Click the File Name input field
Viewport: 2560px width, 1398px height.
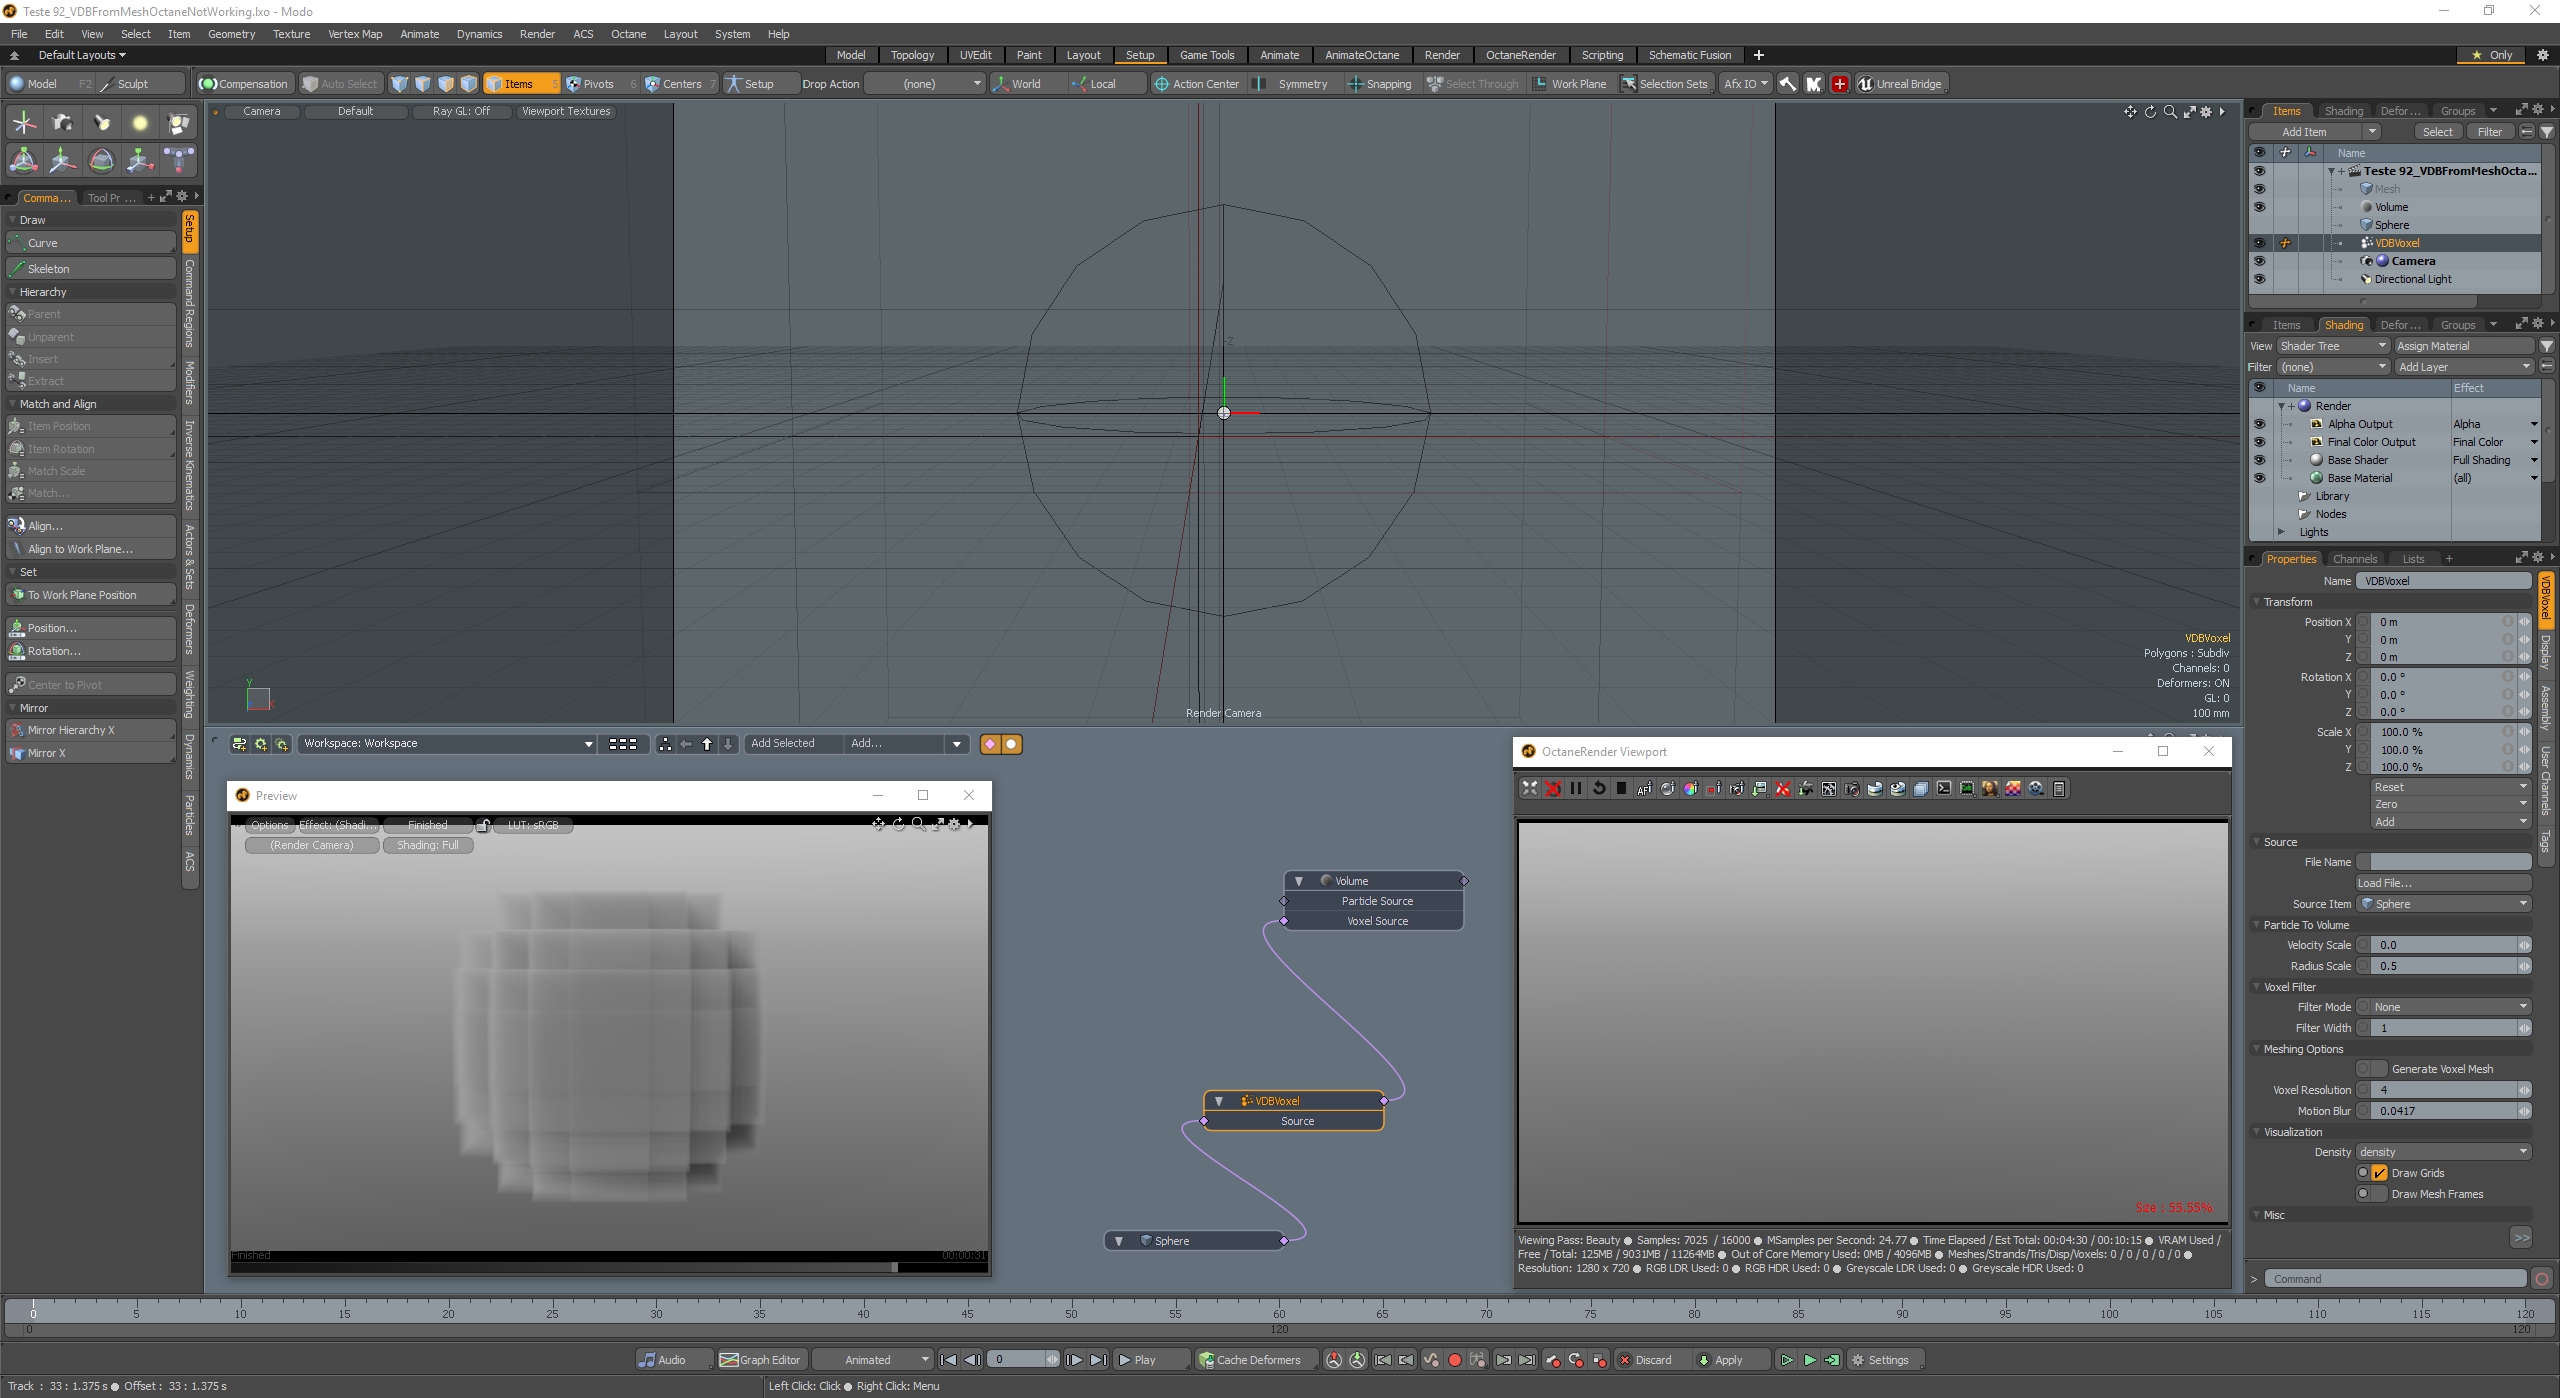click(2449, 862)
